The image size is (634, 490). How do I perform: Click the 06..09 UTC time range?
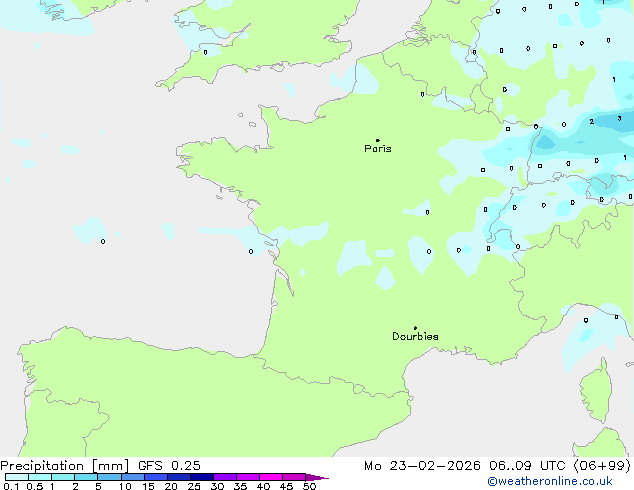coord(532,465)
